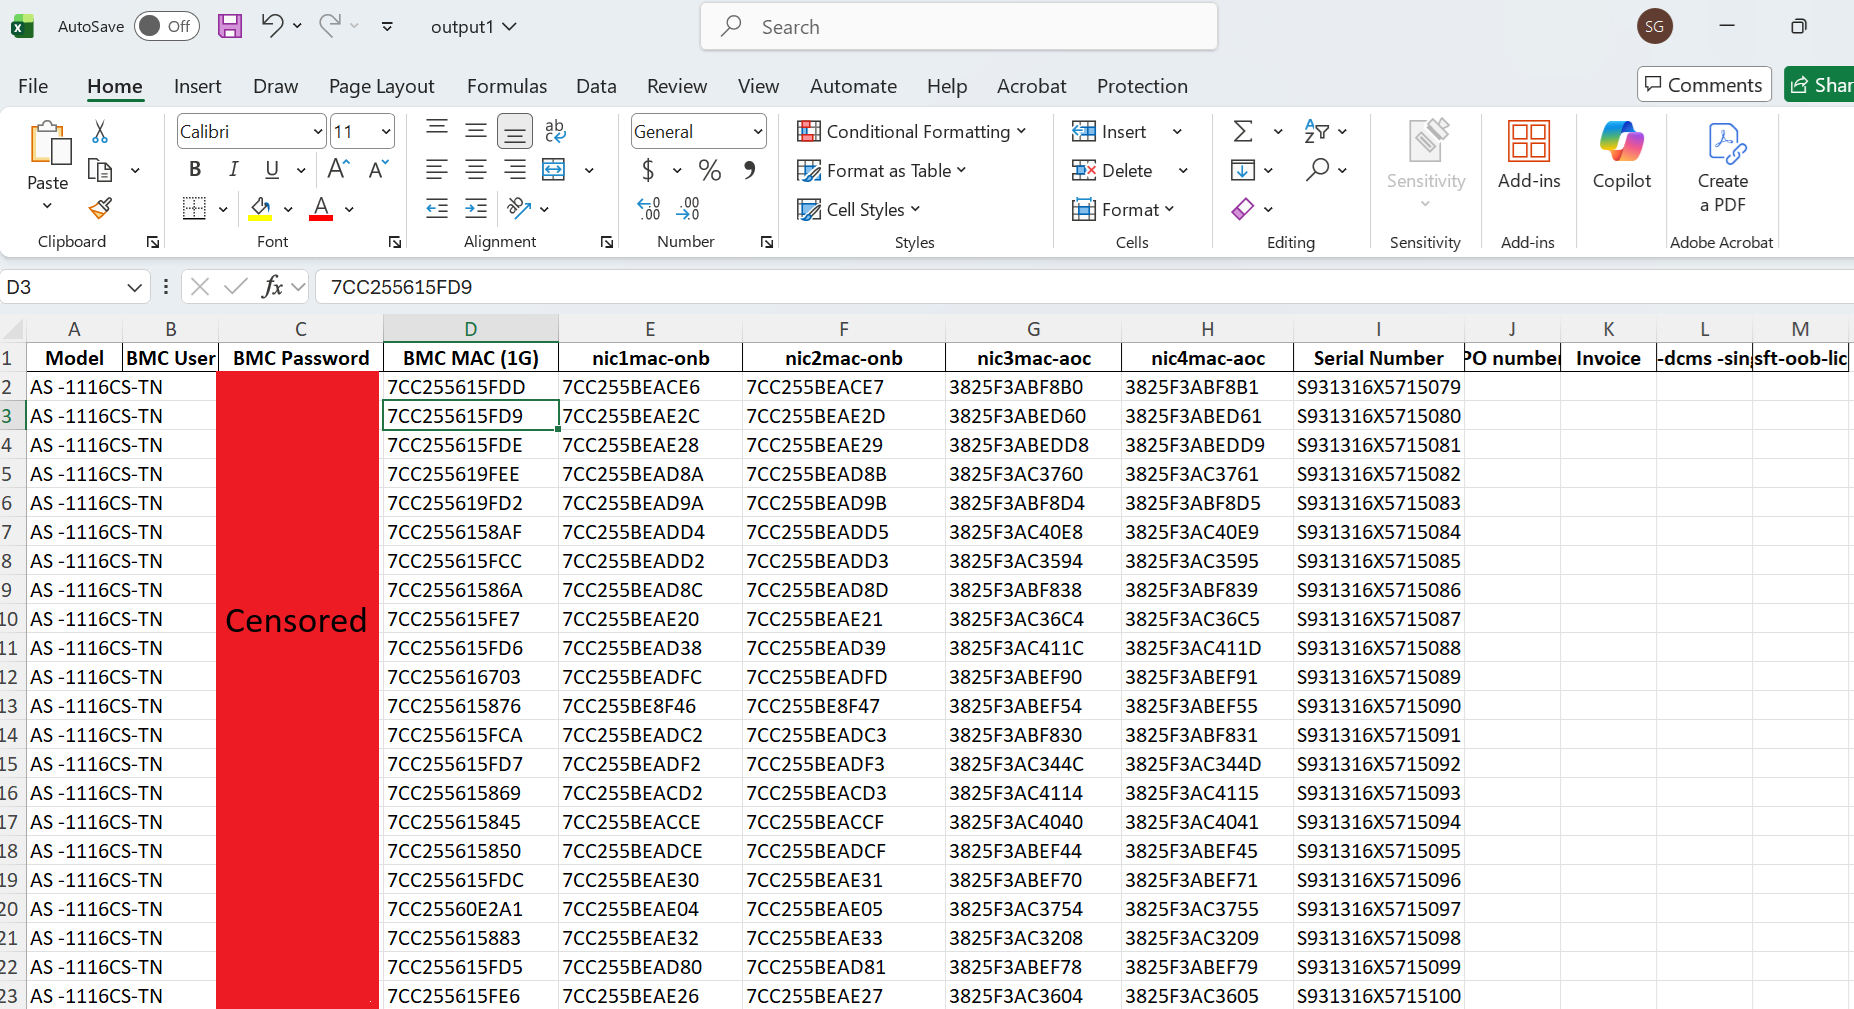Screen dimensions: 1854x1009
Task: Toggle Italic formatting
Action: coord(233,170)
